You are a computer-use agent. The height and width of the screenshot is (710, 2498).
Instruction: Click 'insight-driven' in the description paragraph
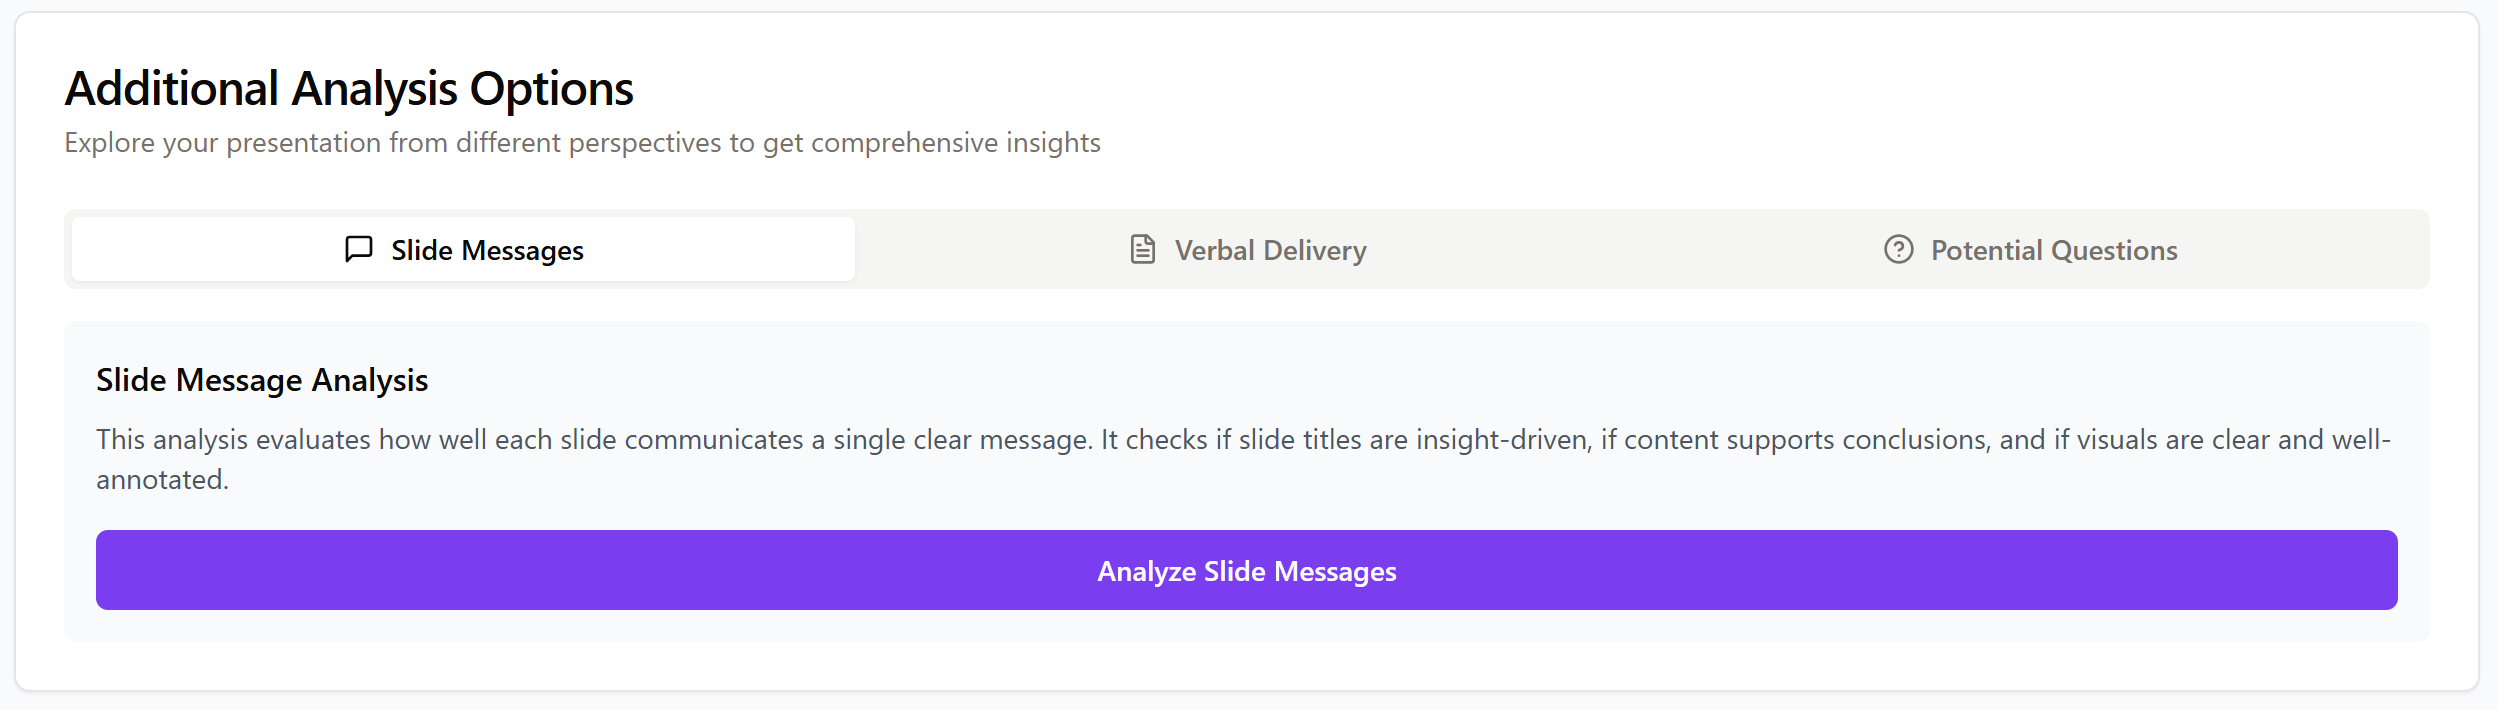coord(1503,440)
